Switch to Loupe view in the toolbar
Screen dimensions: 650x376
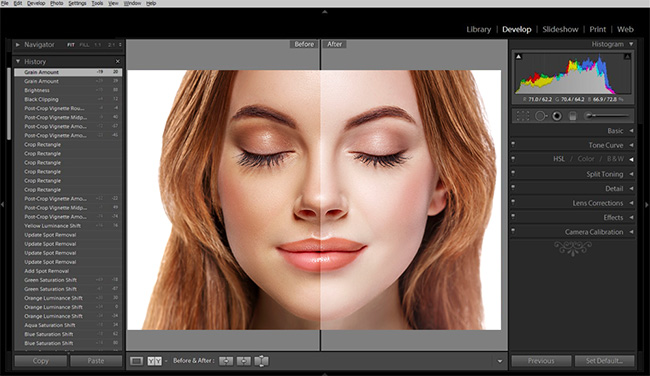tap(136, 361)
